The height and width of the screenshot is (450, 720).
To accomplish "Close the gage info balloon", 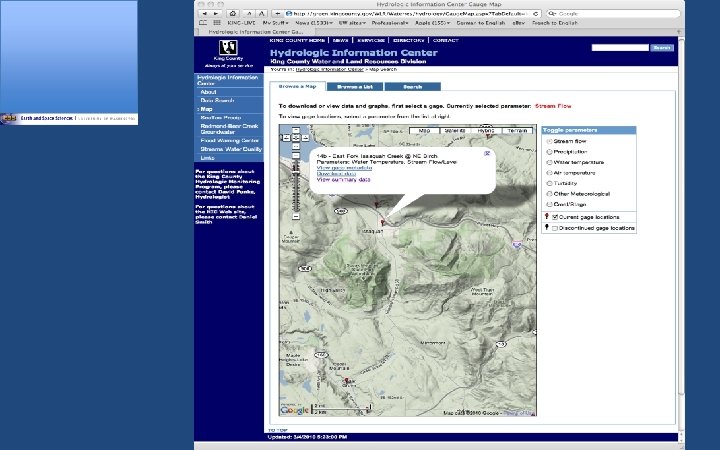I will click(x=487, y=153).
